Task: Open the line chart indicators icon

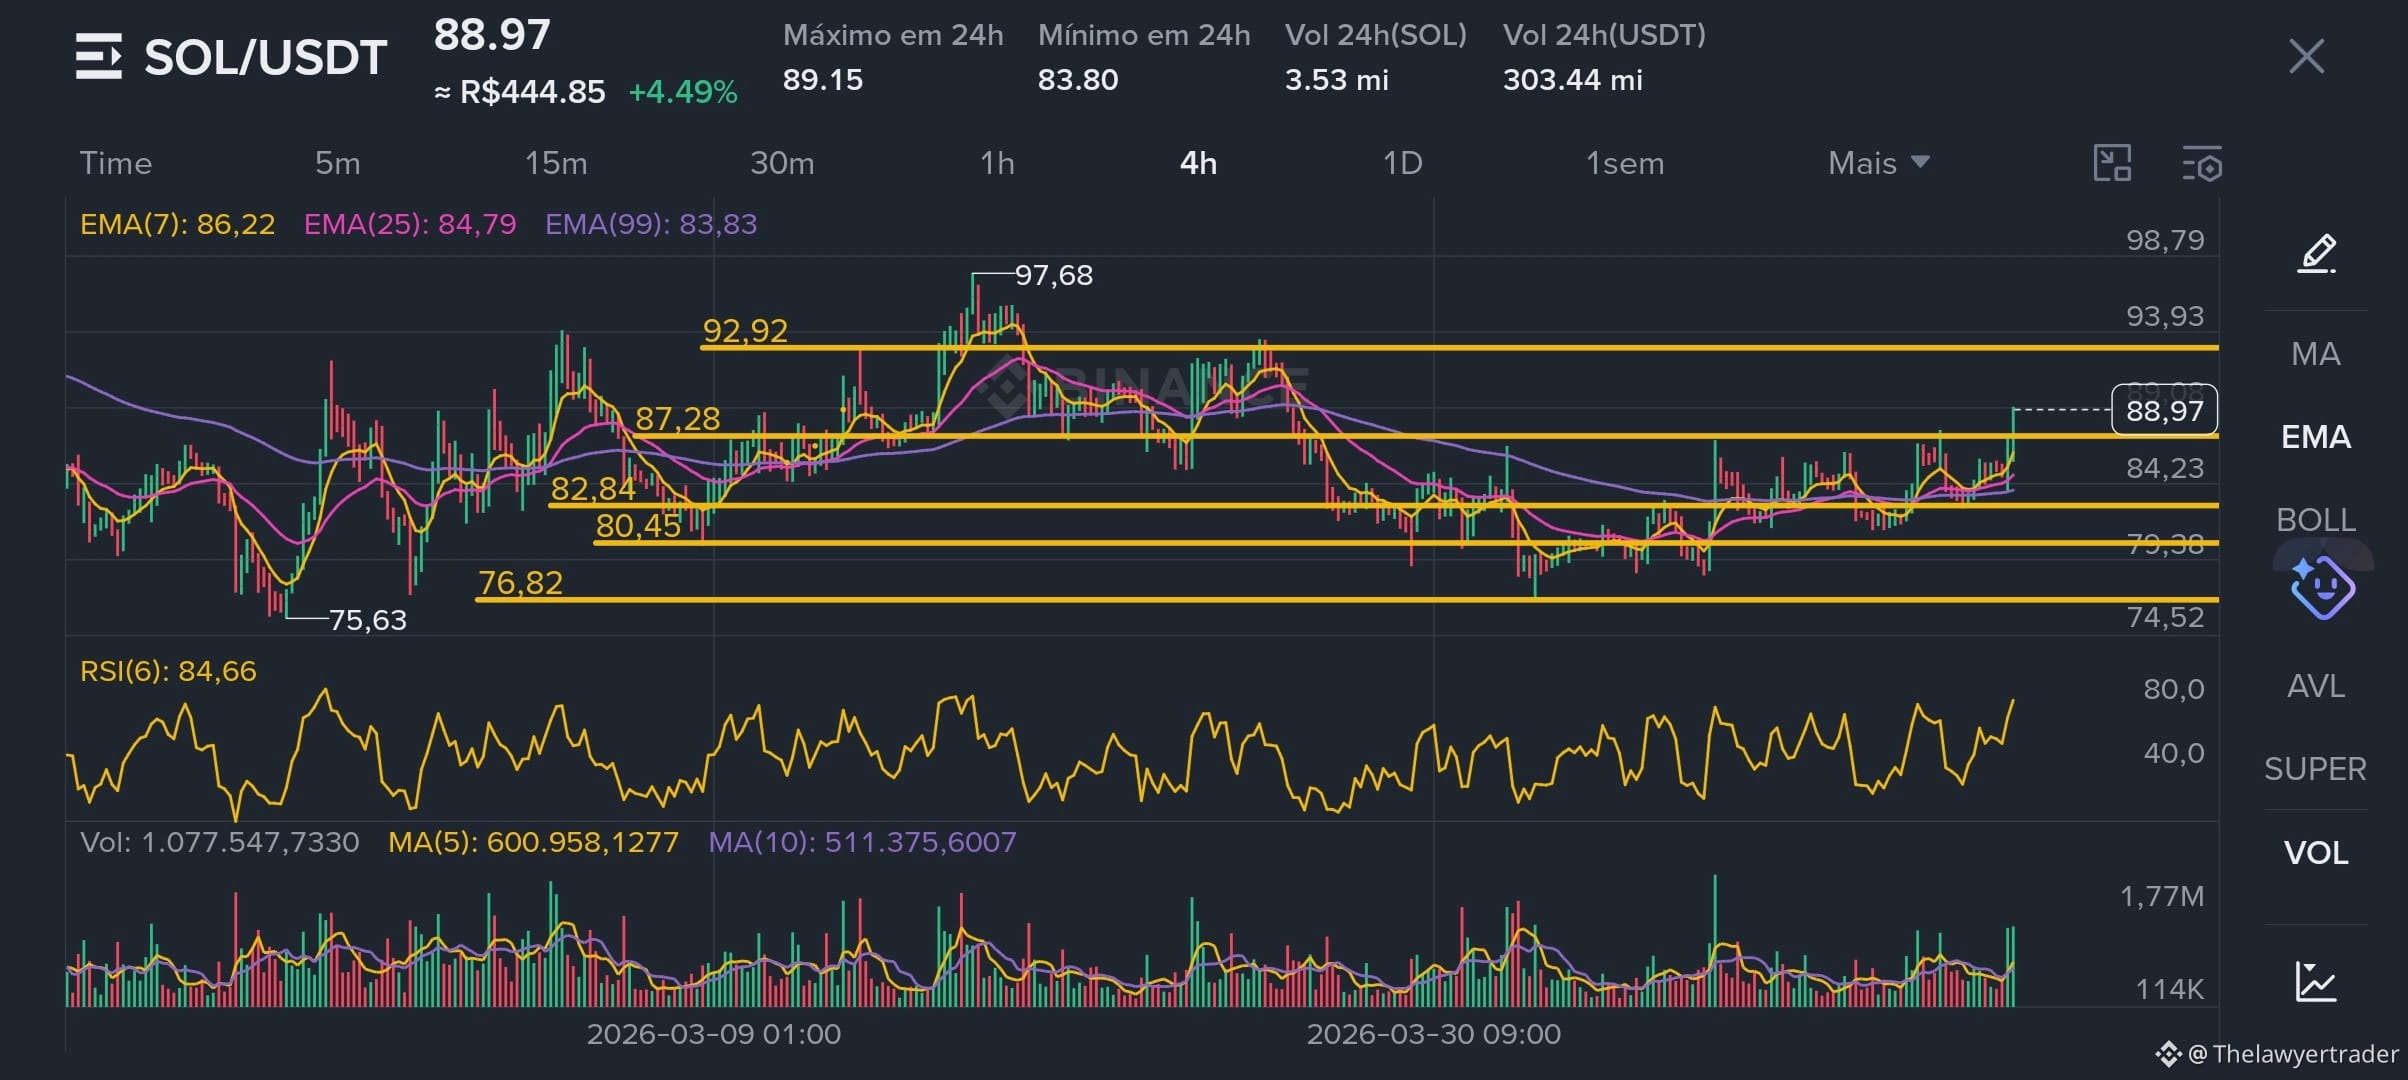Action: [x=2316, y=981]
